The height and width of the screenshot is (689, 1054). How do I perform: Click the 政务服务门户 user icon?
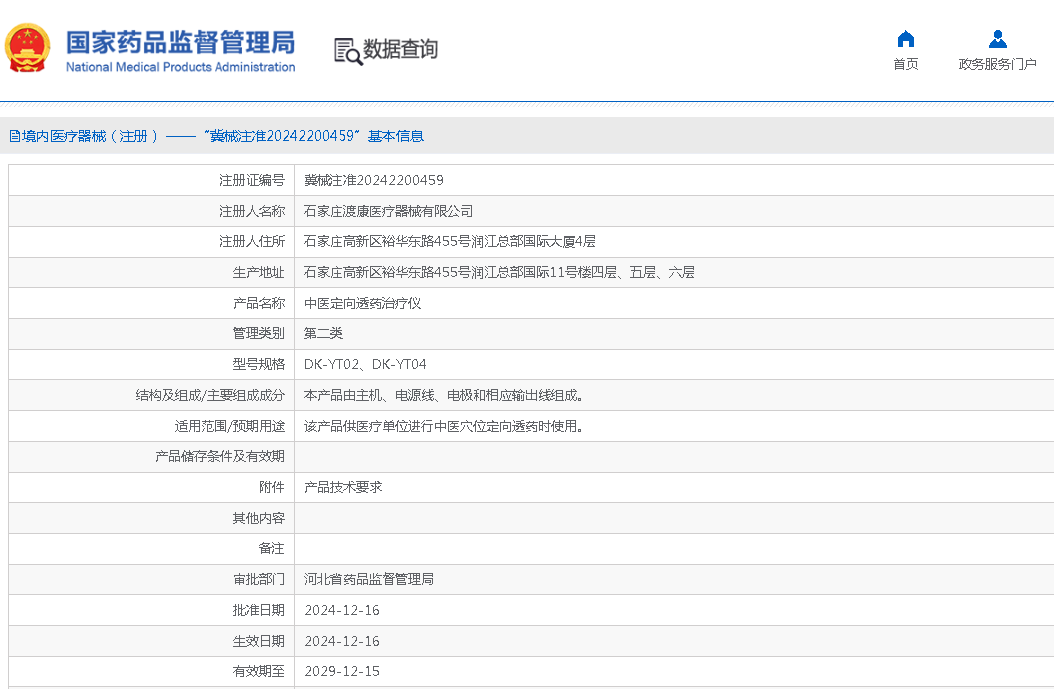(x=997, y=39)
